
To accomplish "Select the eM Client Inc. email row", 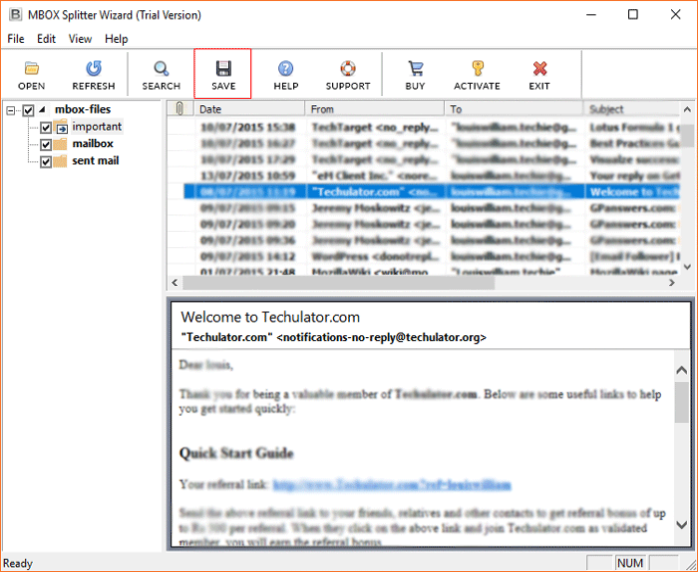I will click(423, 176).
